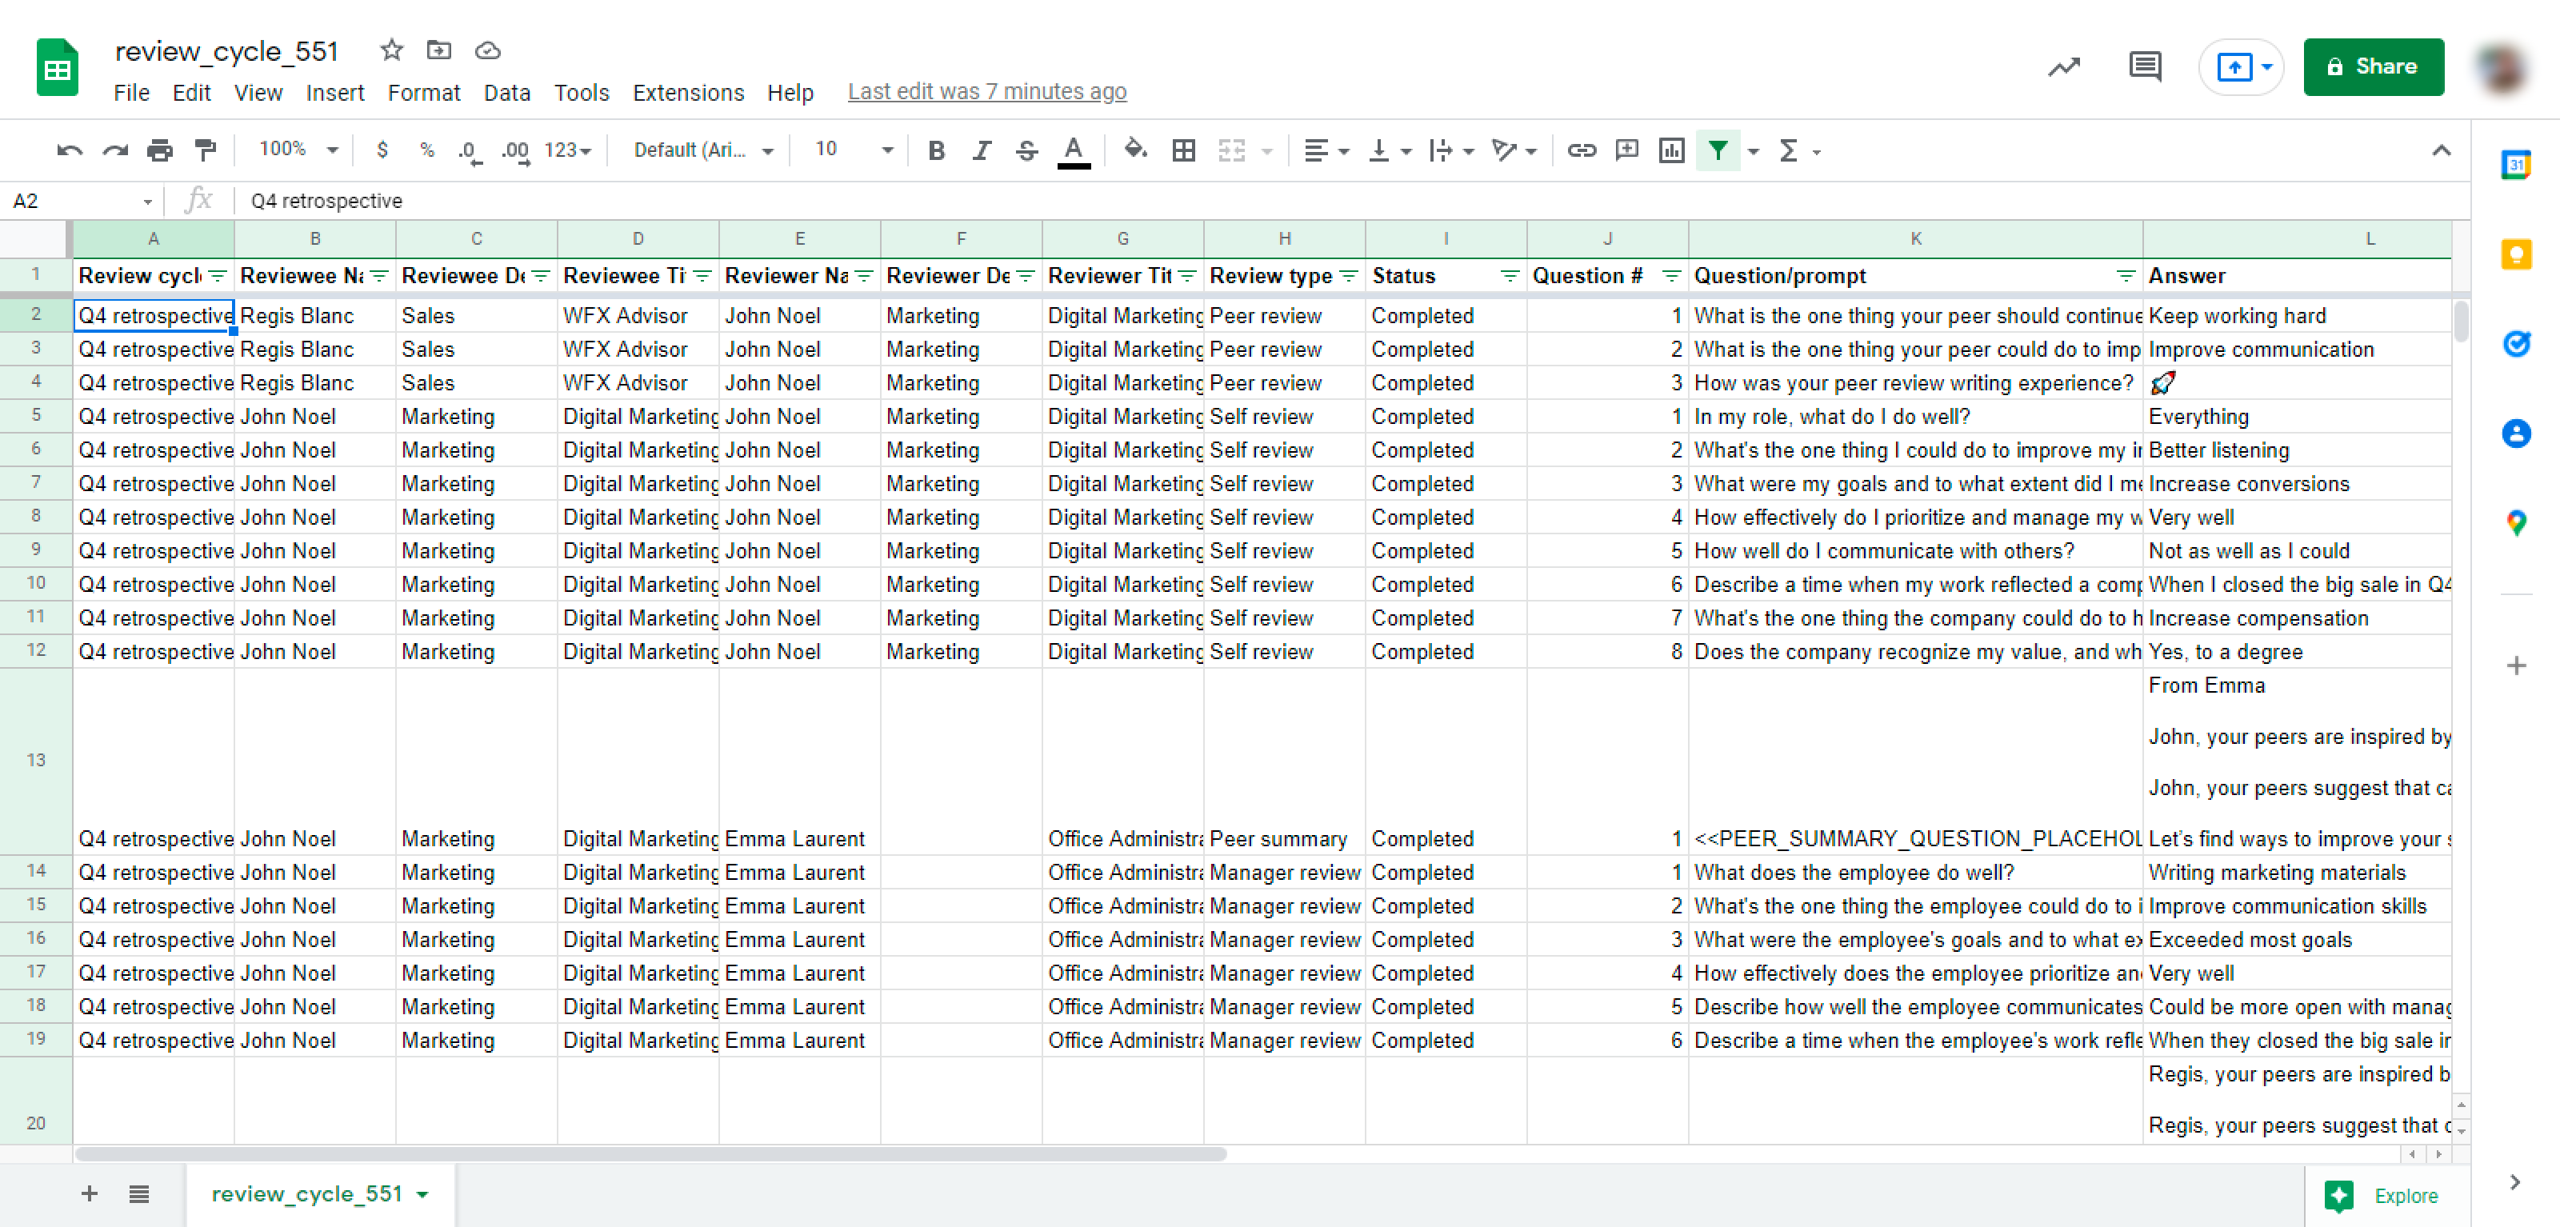Open the Extensions menu
2576x1227 pixels.
[x=688, y=93]
